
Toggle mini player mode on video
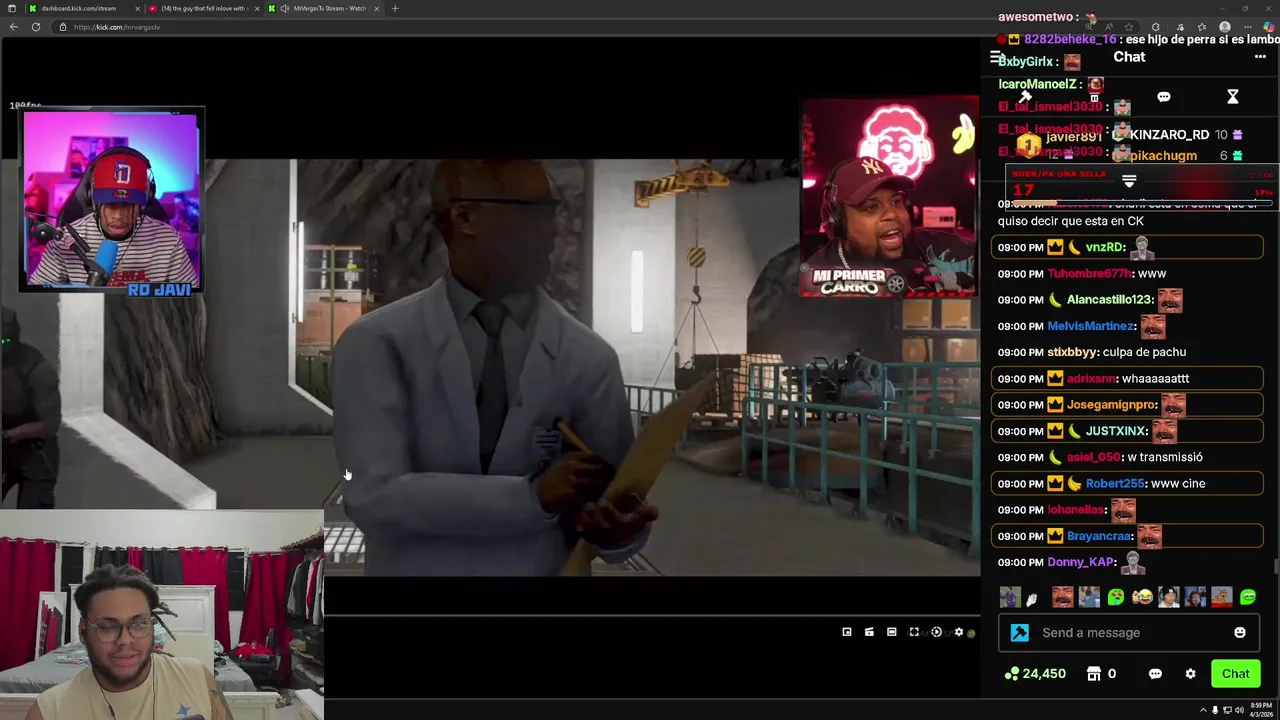[847, 632]
